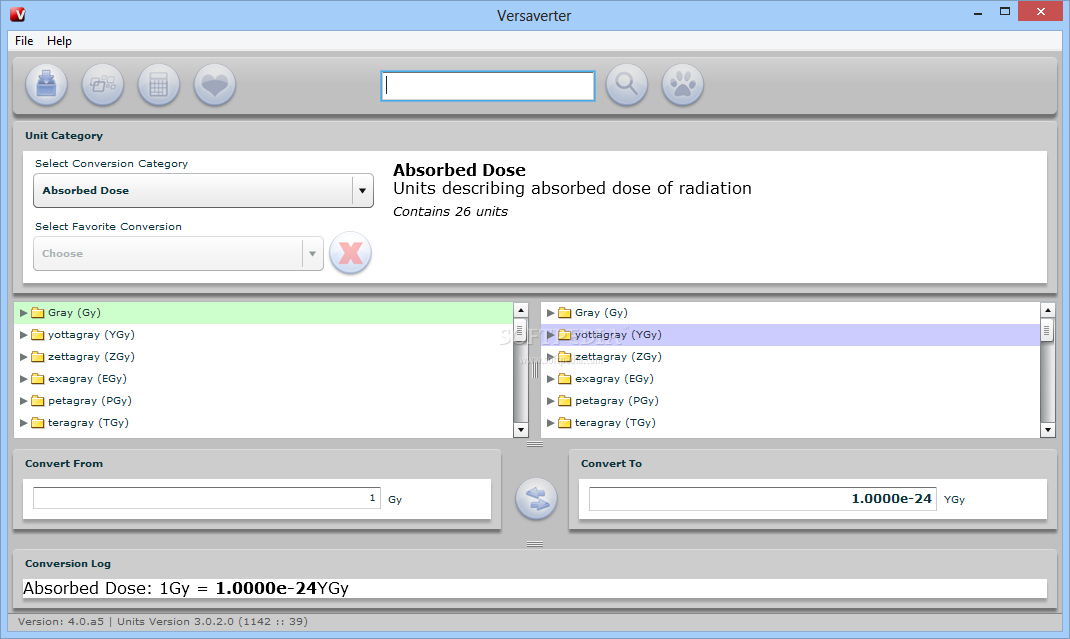The image size is (1070, 639).
Task: Expand exagray (EGy) in right list
Action: (550, 379)
